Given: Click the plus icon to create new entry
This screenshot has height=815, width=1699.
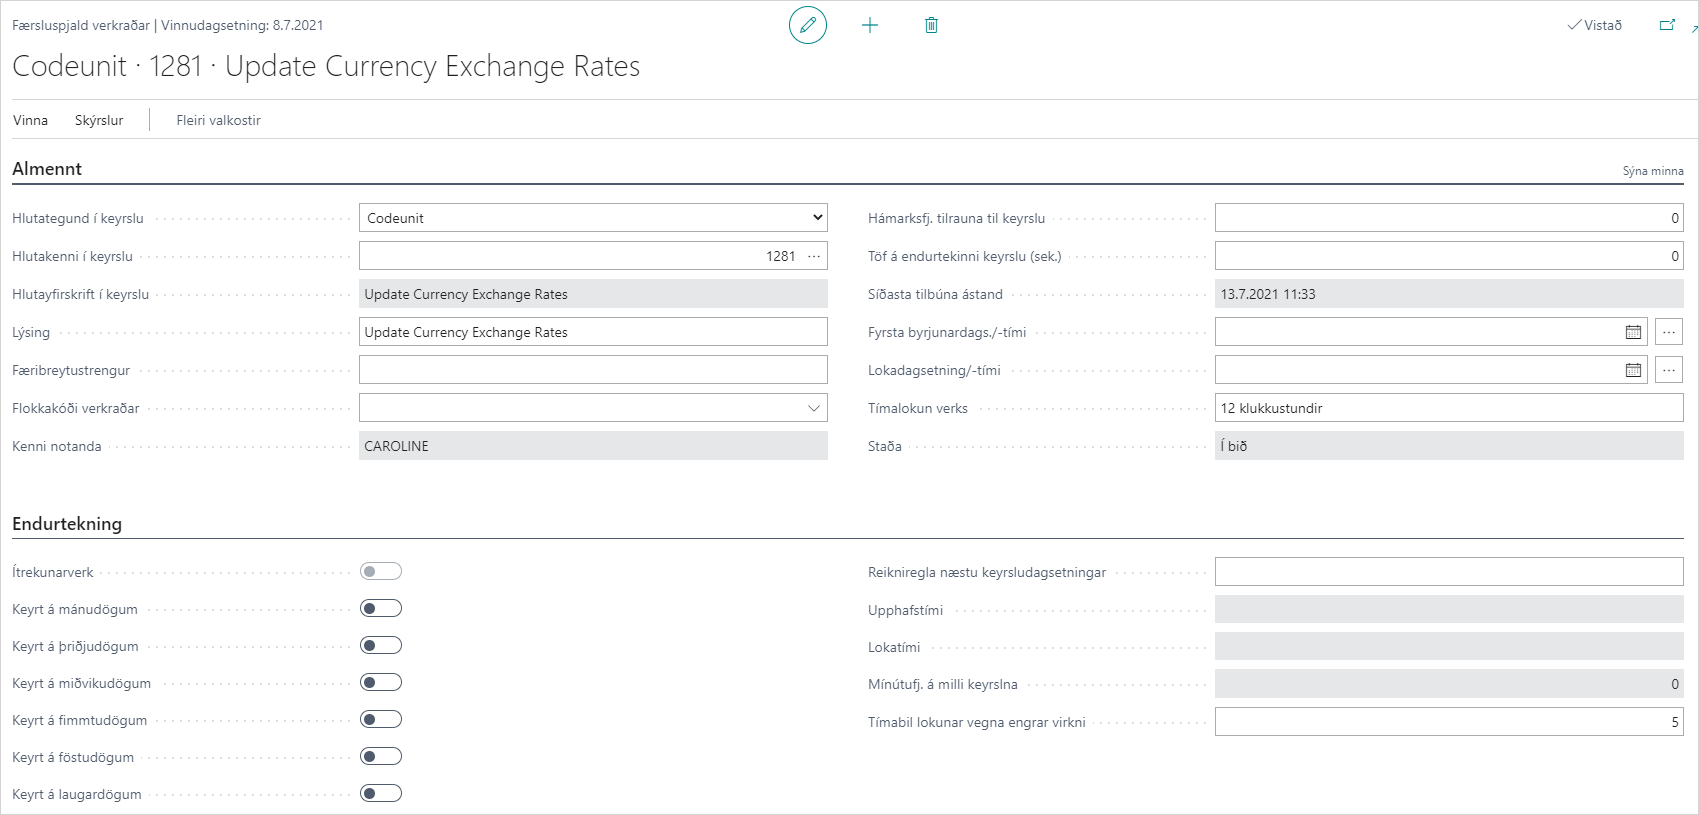Looking at the screenshot, I should click(x=870, y=25).
